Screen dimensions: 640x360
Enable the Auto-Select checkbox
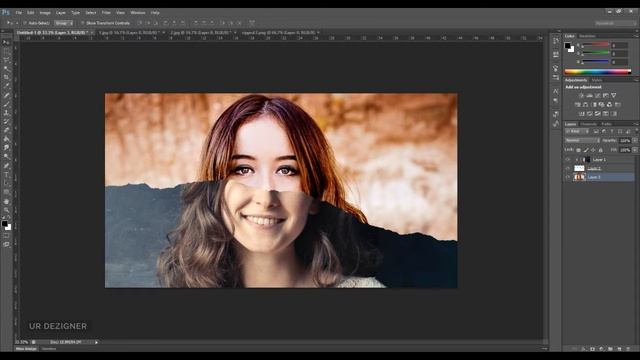[25, 23]
